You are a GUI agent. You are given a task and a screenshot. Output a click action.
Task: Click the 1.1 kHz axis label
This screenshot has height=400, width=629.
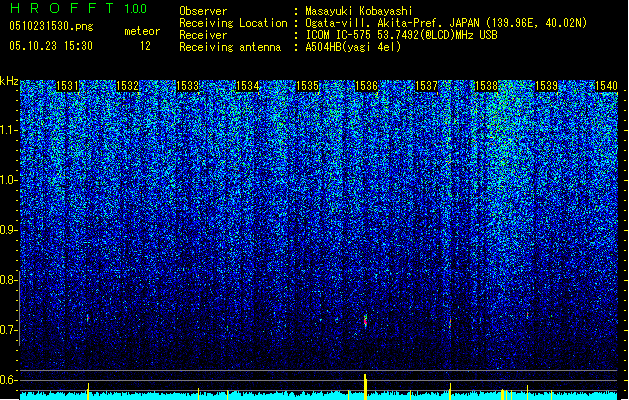pos(8,130)
